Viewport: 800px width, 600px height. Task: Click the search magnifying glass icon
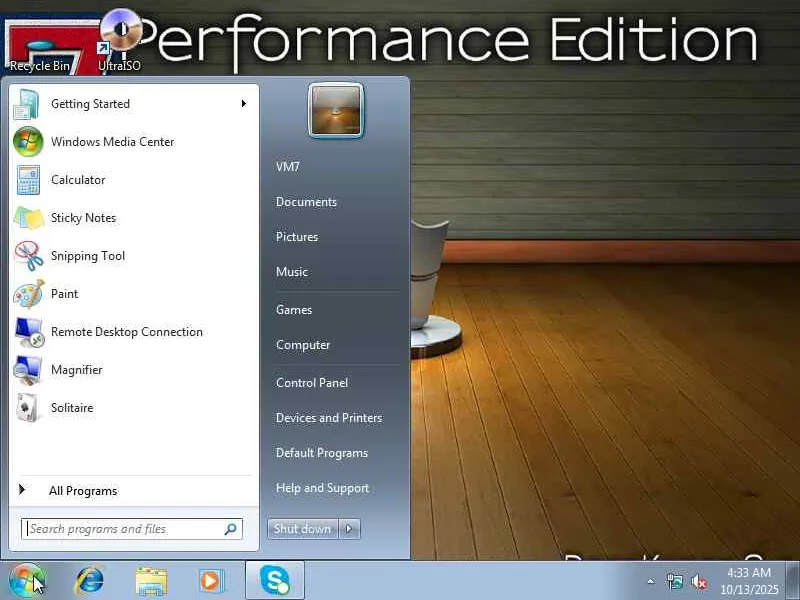pyautogui.click(x=231, y=529)
